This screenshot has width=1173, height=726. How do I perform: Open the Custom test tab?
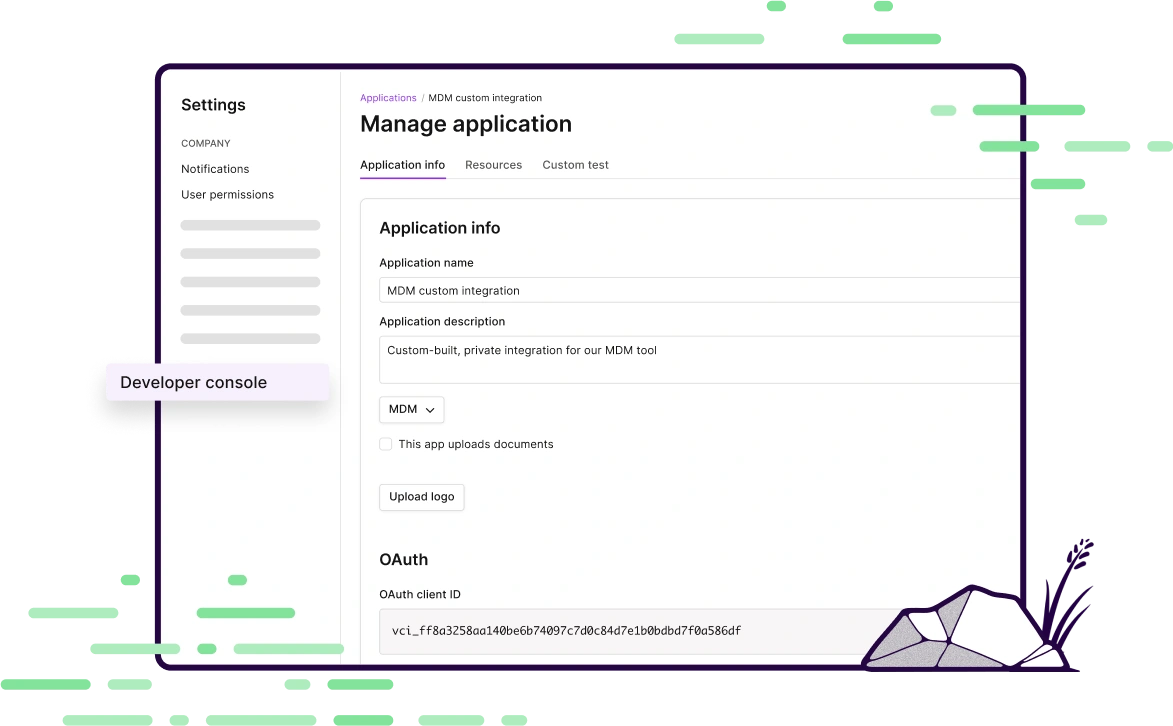(575, 165)
